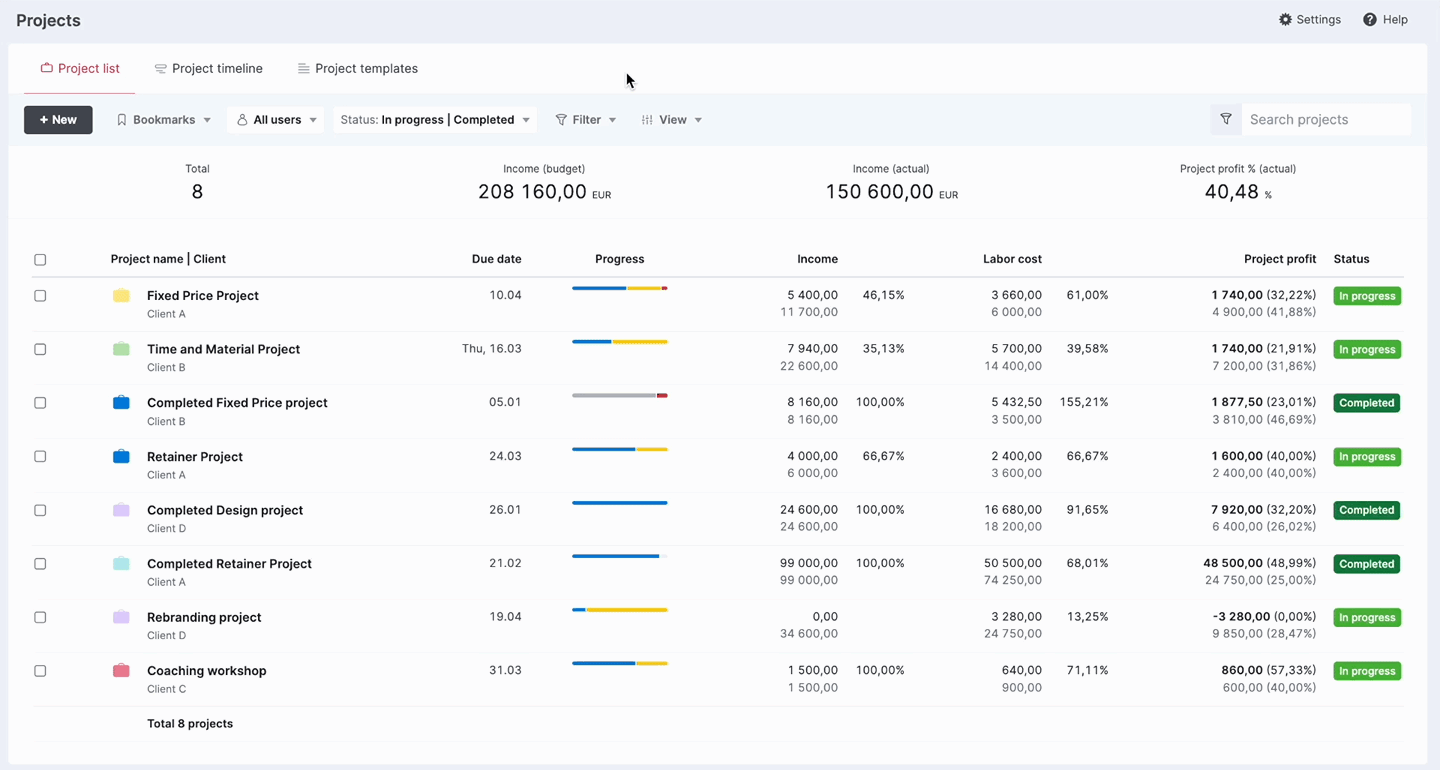Check the Completed Retainer Project checkbox
The width and height of the screenshot is (1440, 770).
click(40, 564)
